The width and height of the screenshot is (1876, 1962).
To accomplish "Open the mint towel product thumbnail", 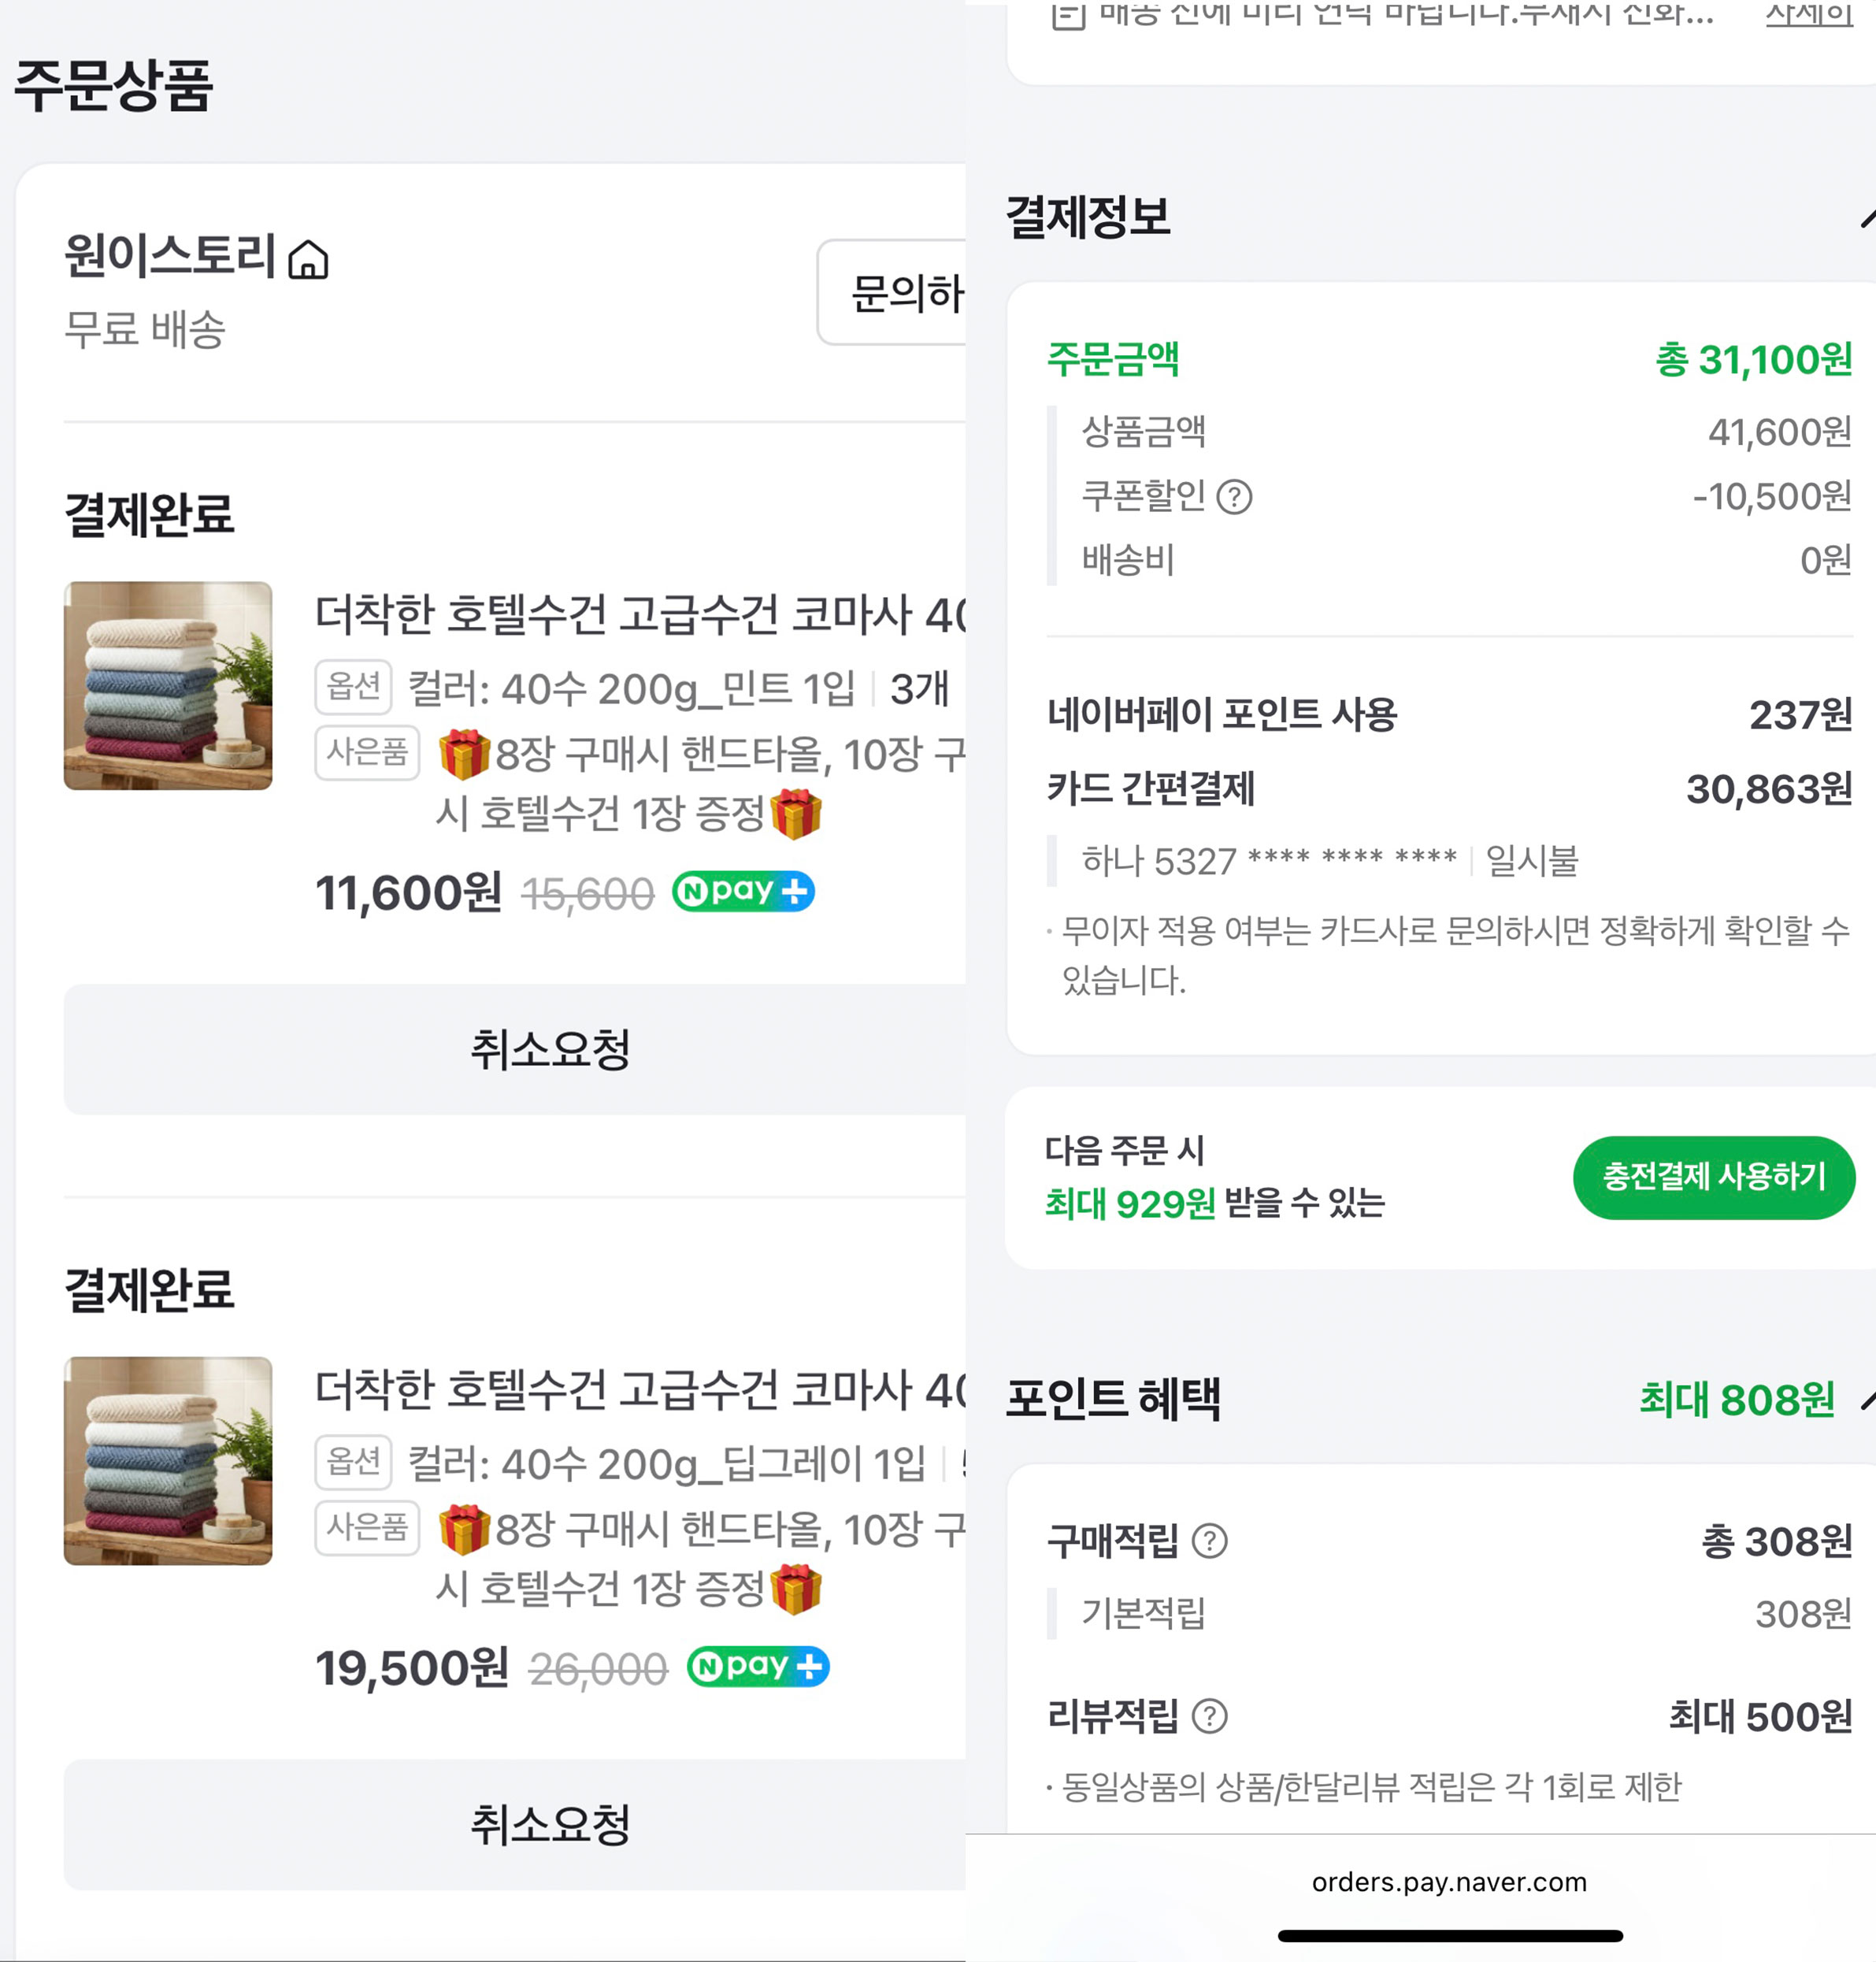I will [x=168, y=686].
